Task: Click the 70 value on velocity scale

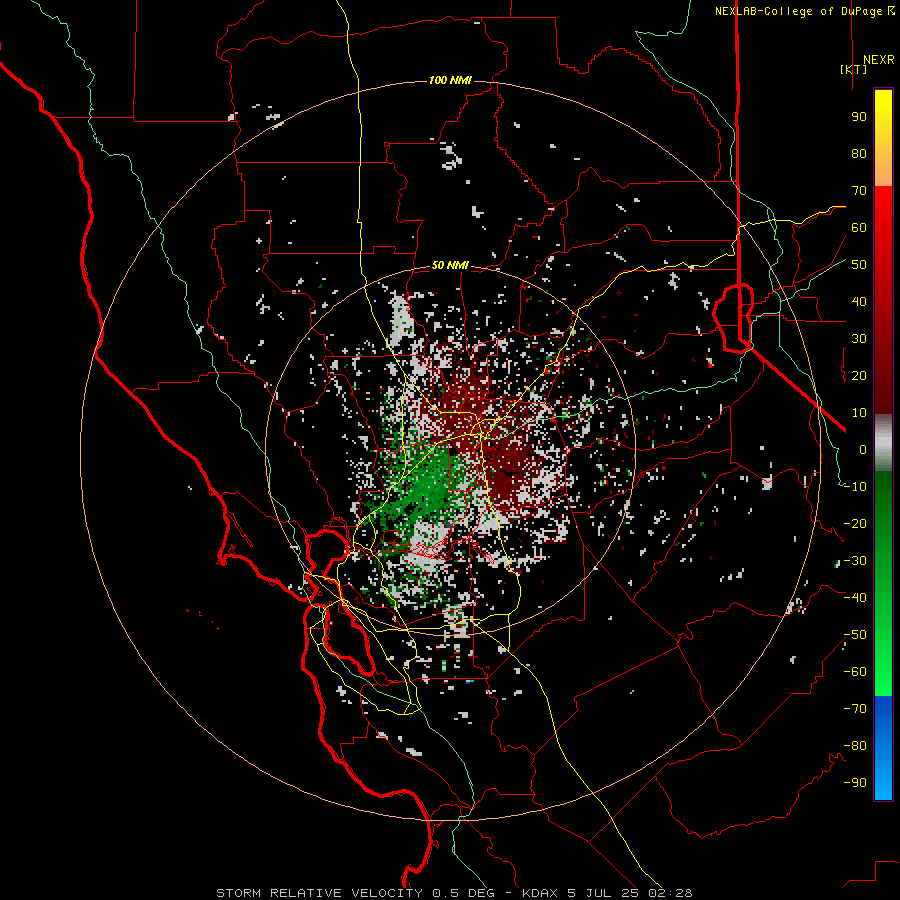Action: [859, 191]
